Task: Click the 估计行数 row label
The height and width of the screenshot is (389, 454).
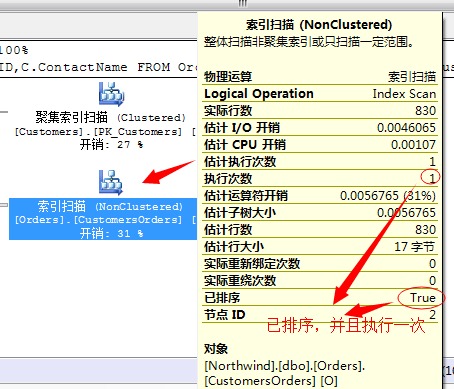Action: pyautogui.click(x=228, y=230)
